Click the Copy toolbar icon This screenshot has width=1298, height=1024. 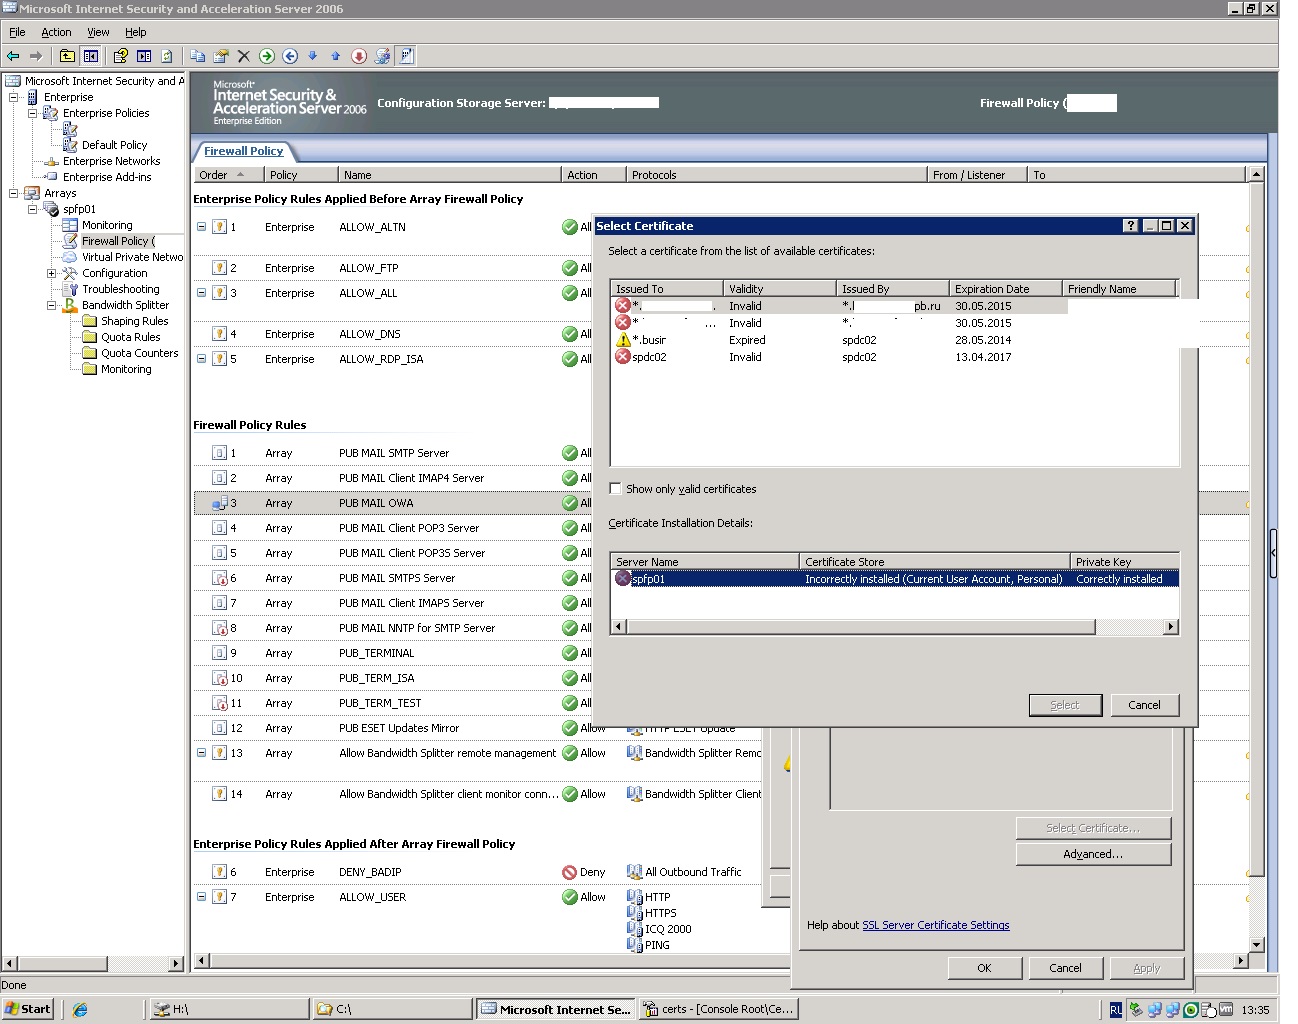(x=198, y=56)
